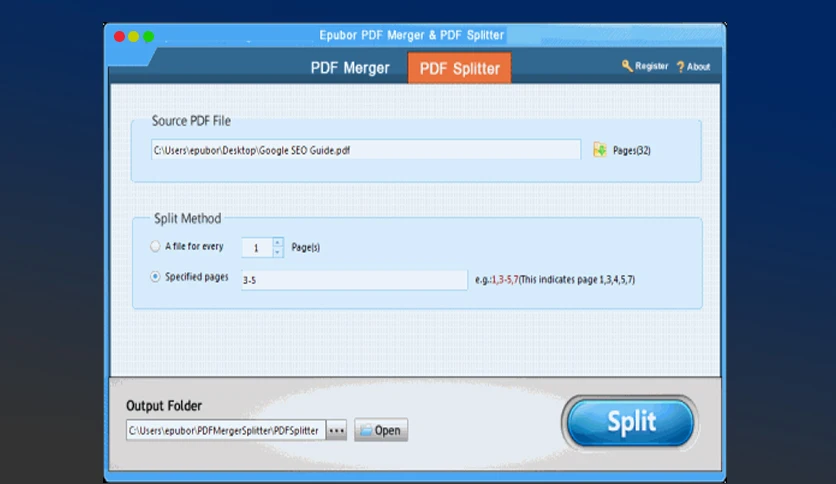Select the 'A file for every' radio button
Viewport: 836px width, 484px height.
[155, 246]
